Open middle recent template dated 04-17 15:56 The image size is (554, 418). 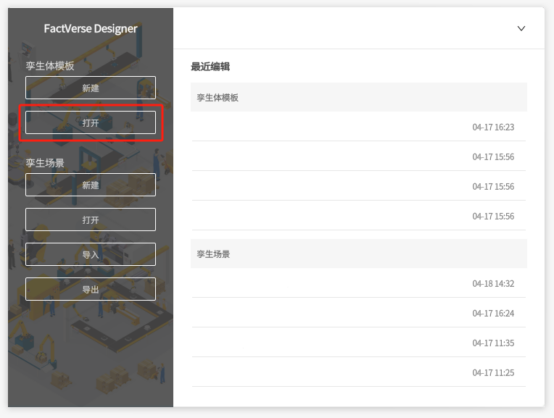coord(359,186)
